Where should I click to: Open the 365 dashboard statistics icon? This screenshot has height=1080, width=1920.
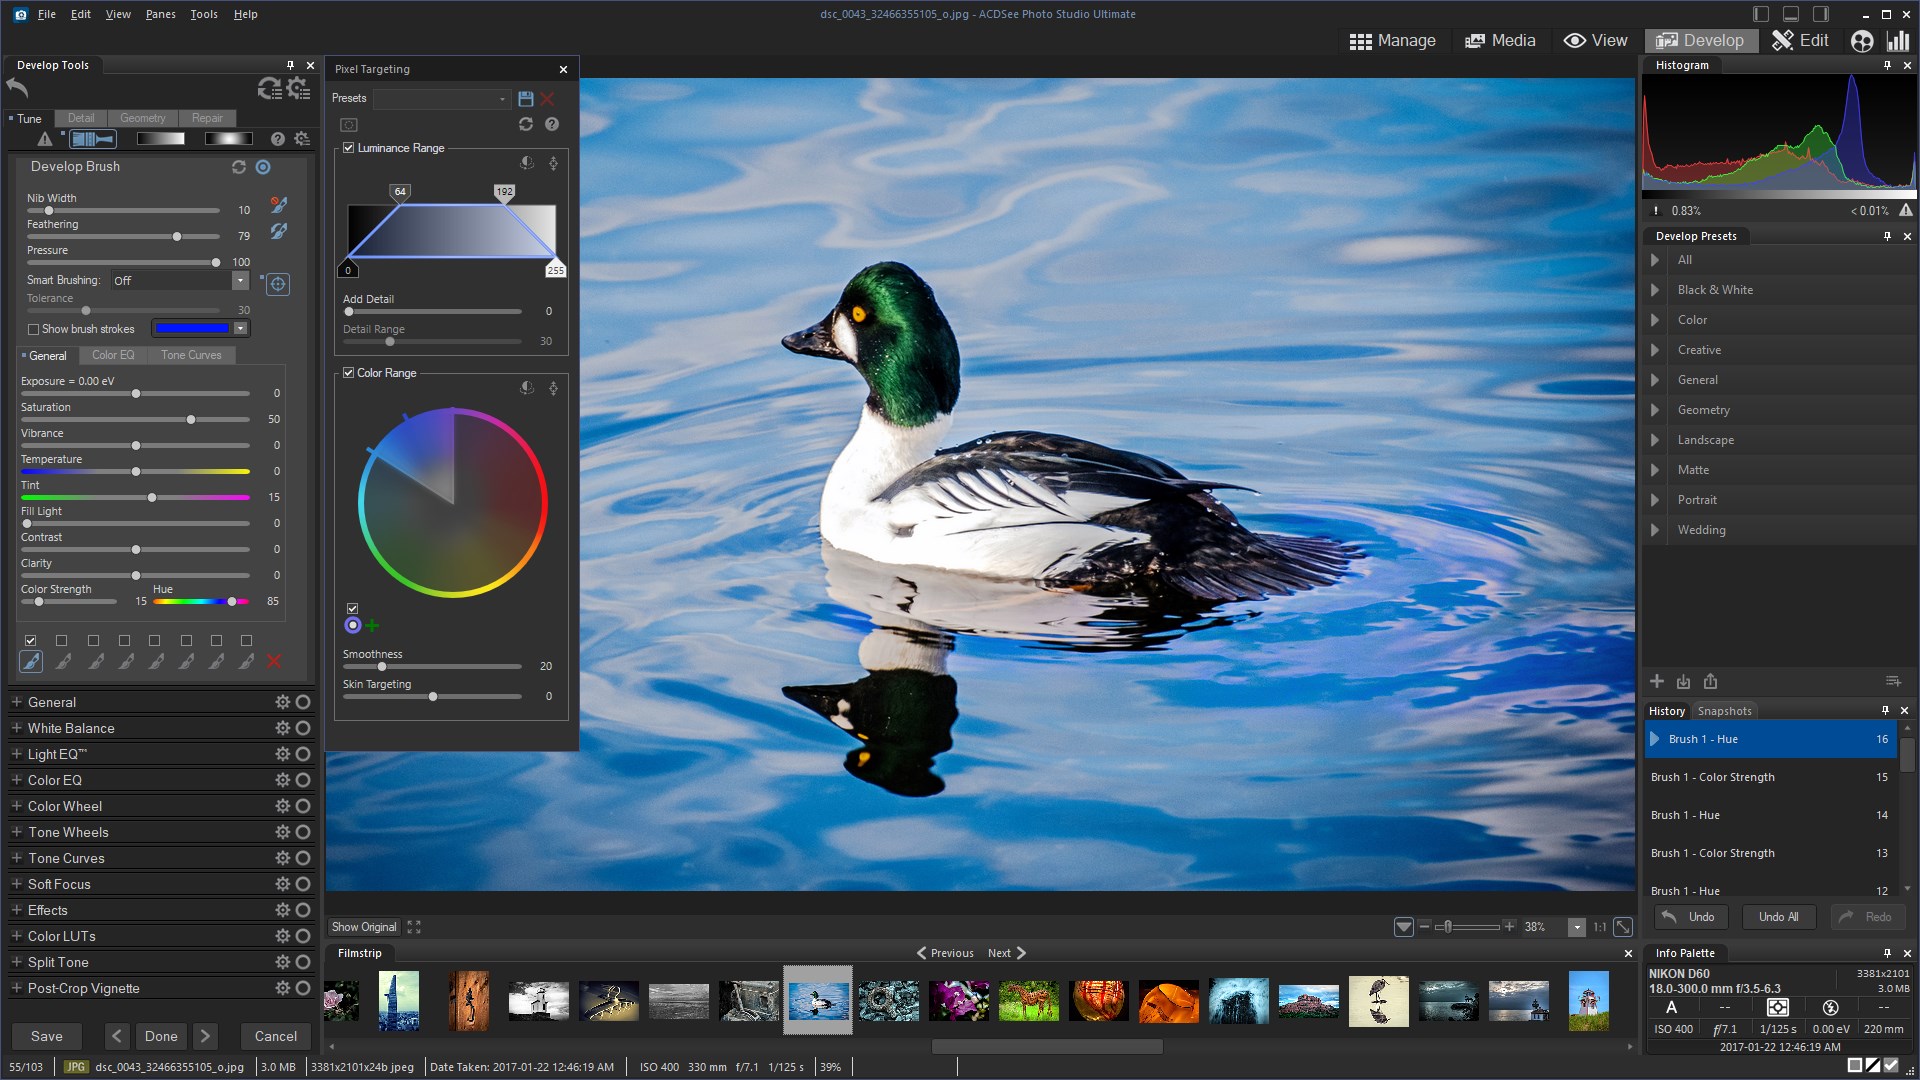click(x=1897, y=40)
